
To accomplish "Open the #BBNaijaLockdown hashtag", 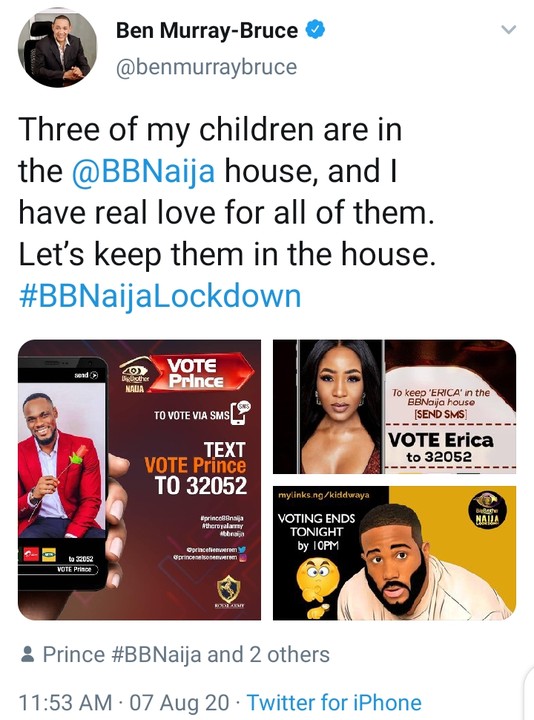I will (x=160, y=296).
